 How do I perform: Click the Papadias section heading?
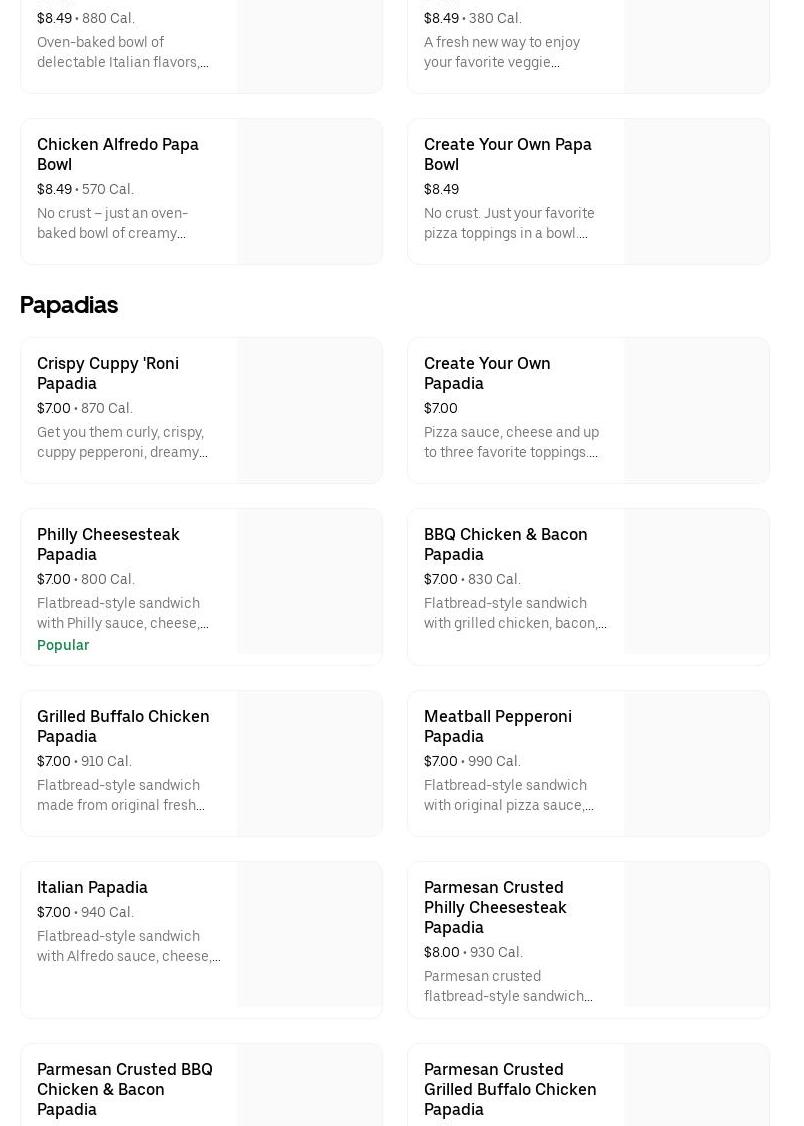coord(69,305)
